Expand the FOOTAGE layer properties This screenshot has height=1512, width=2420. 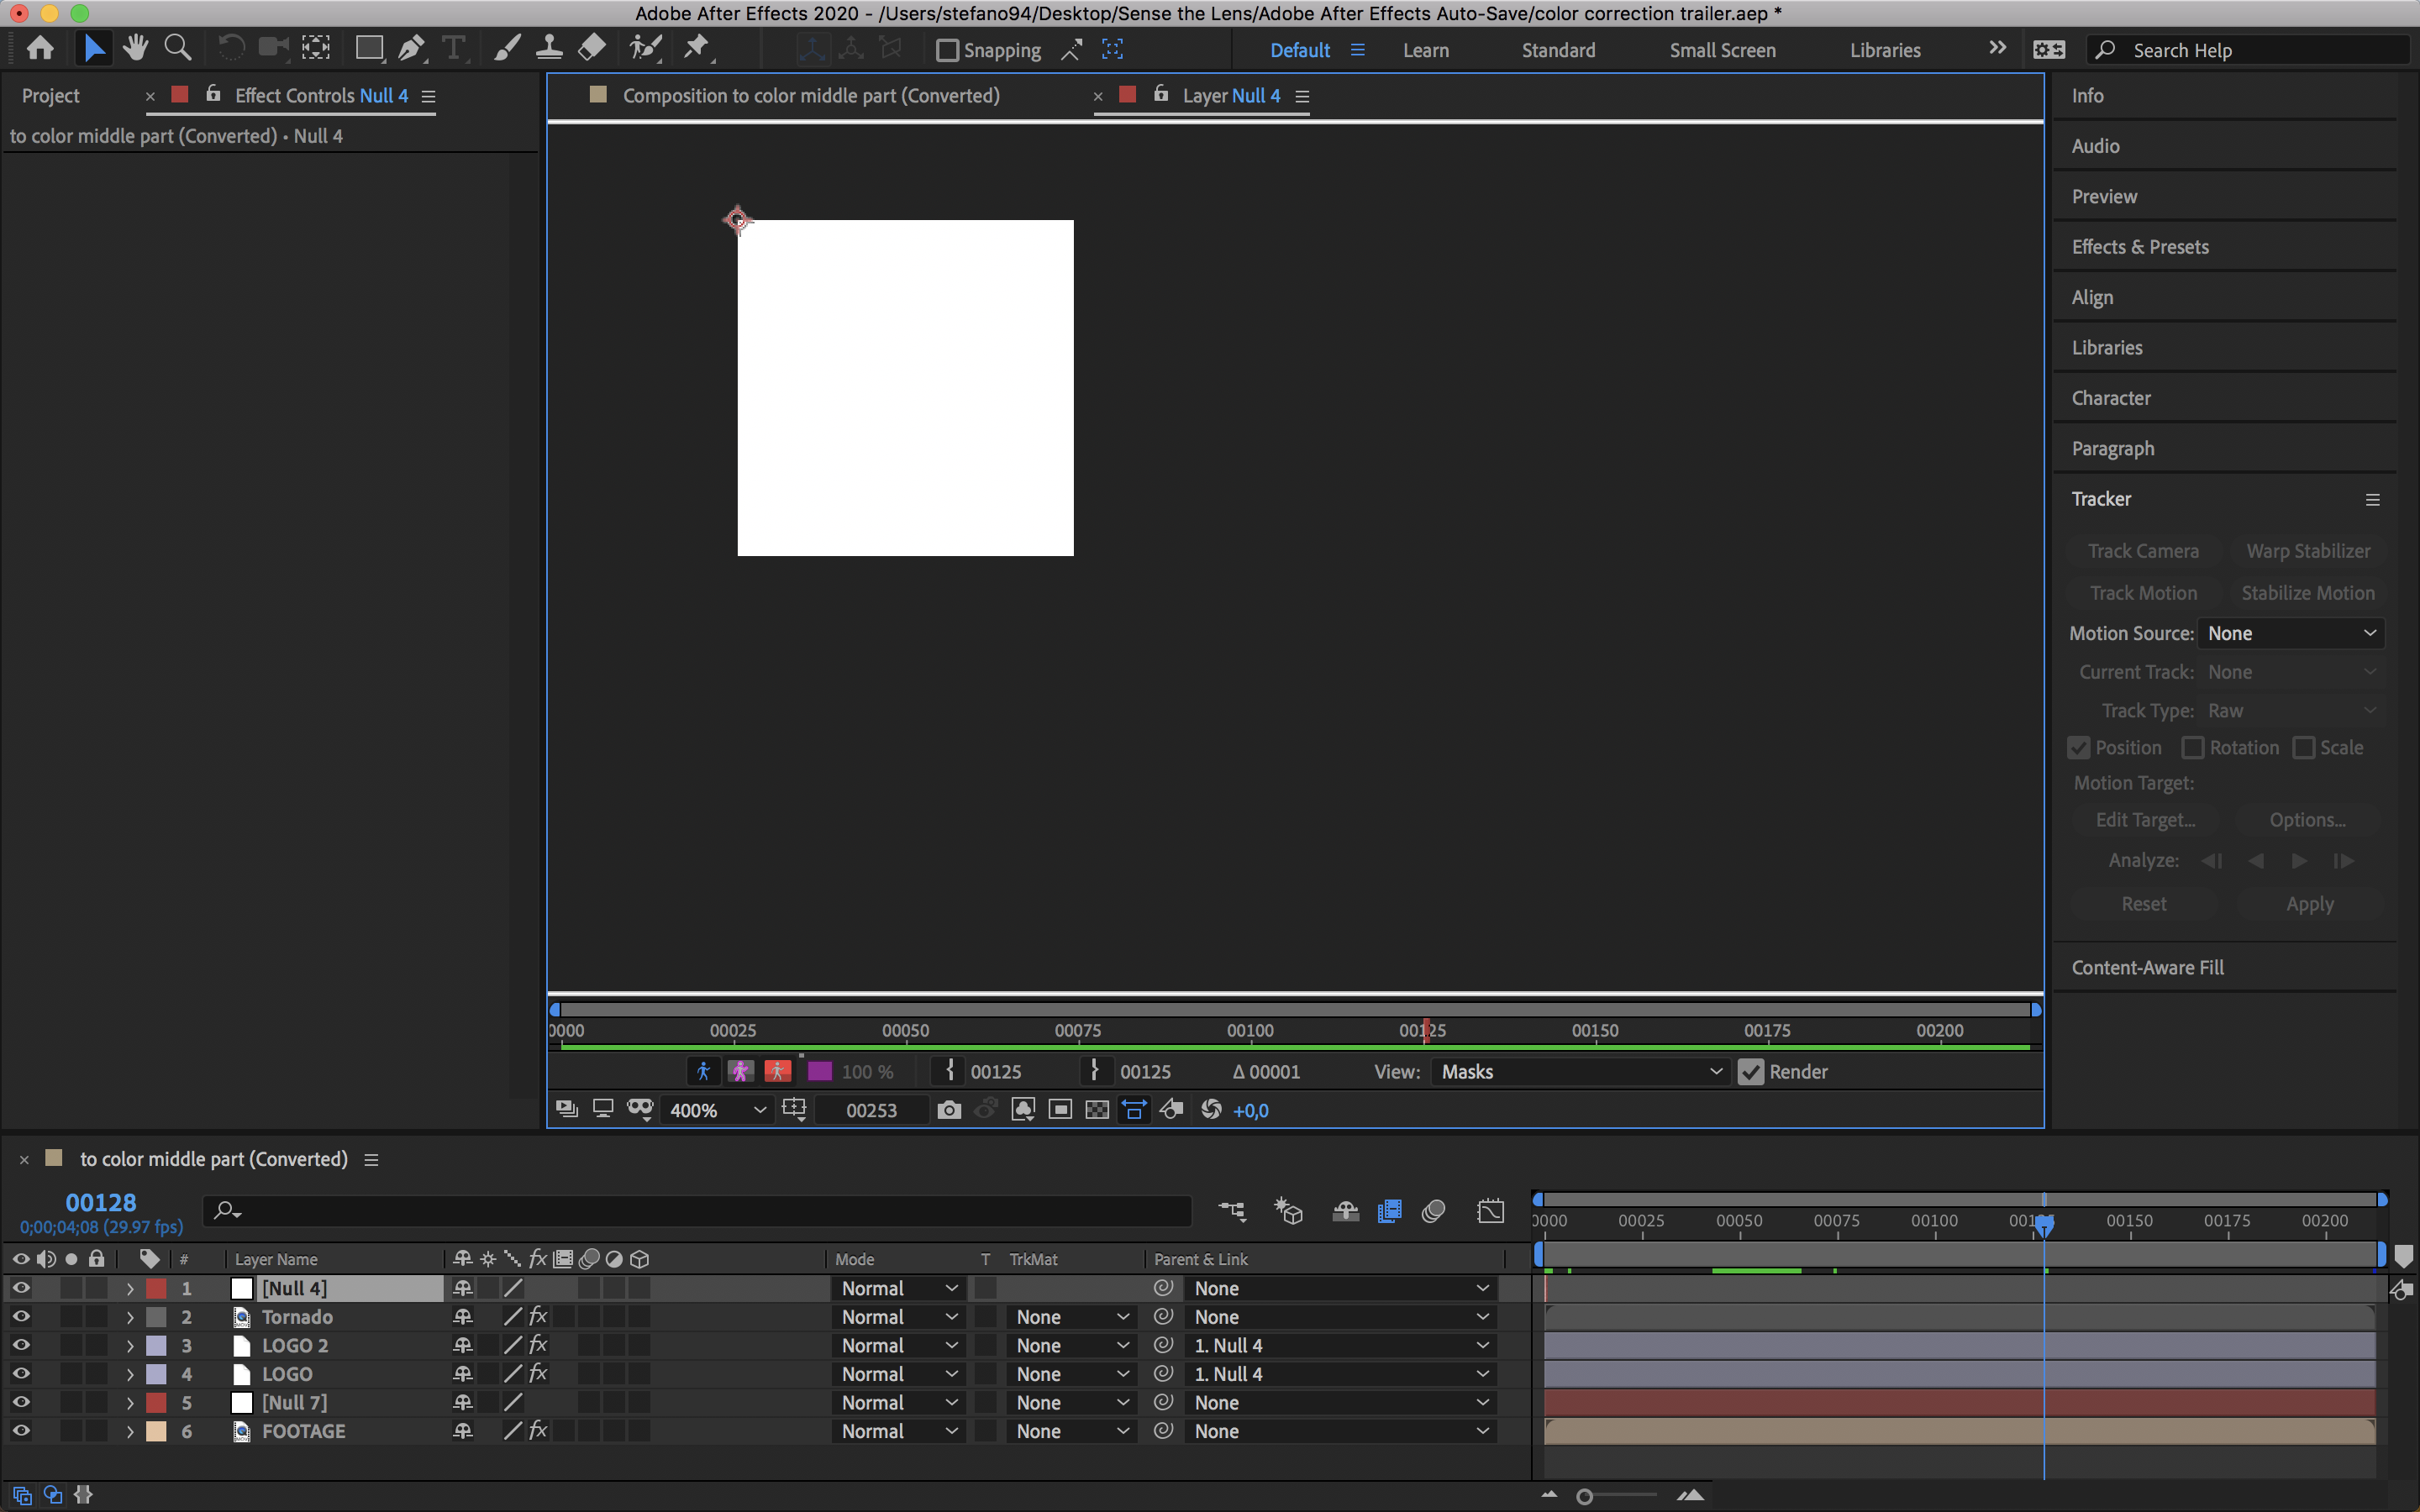(130, 1431)
